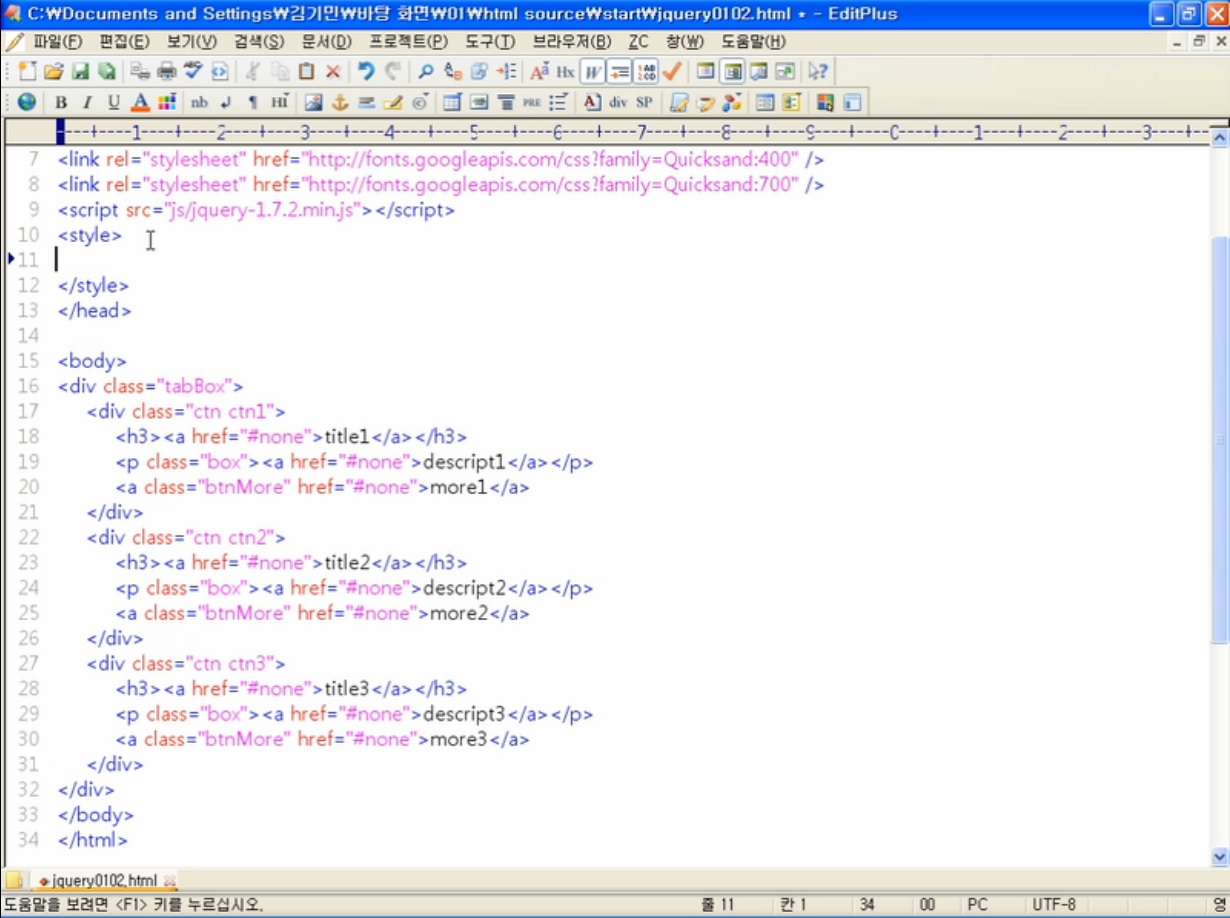The image size is (1230, 918).
Task: Open print preview from the toolbar
Action: pos(140,71)
